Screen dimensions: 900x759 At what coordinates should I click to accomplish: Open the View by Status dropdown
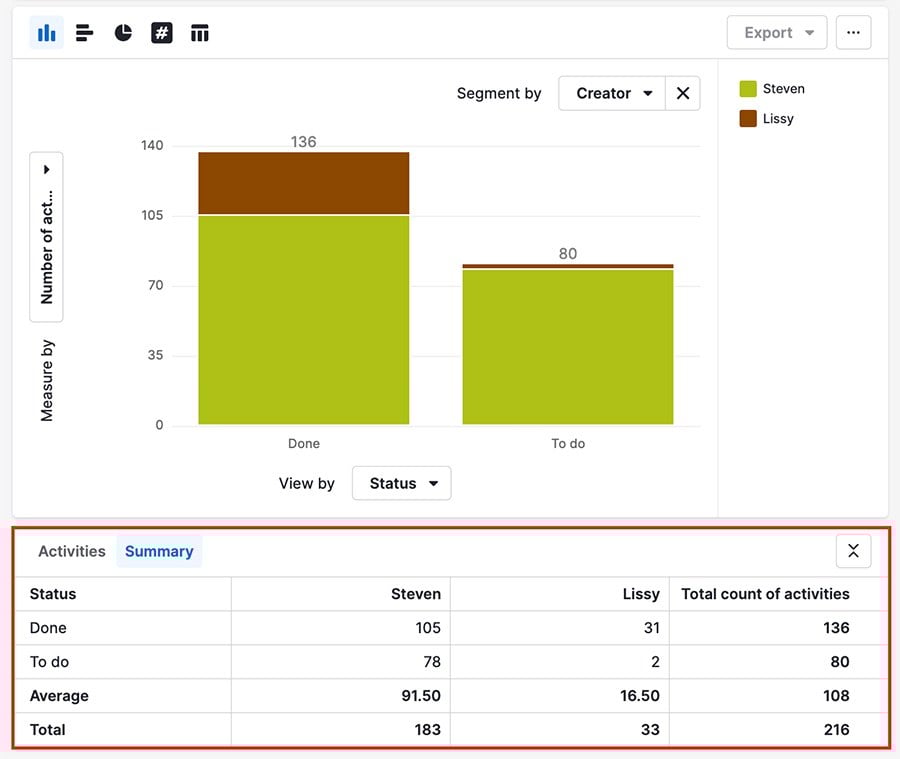[400, 483]
